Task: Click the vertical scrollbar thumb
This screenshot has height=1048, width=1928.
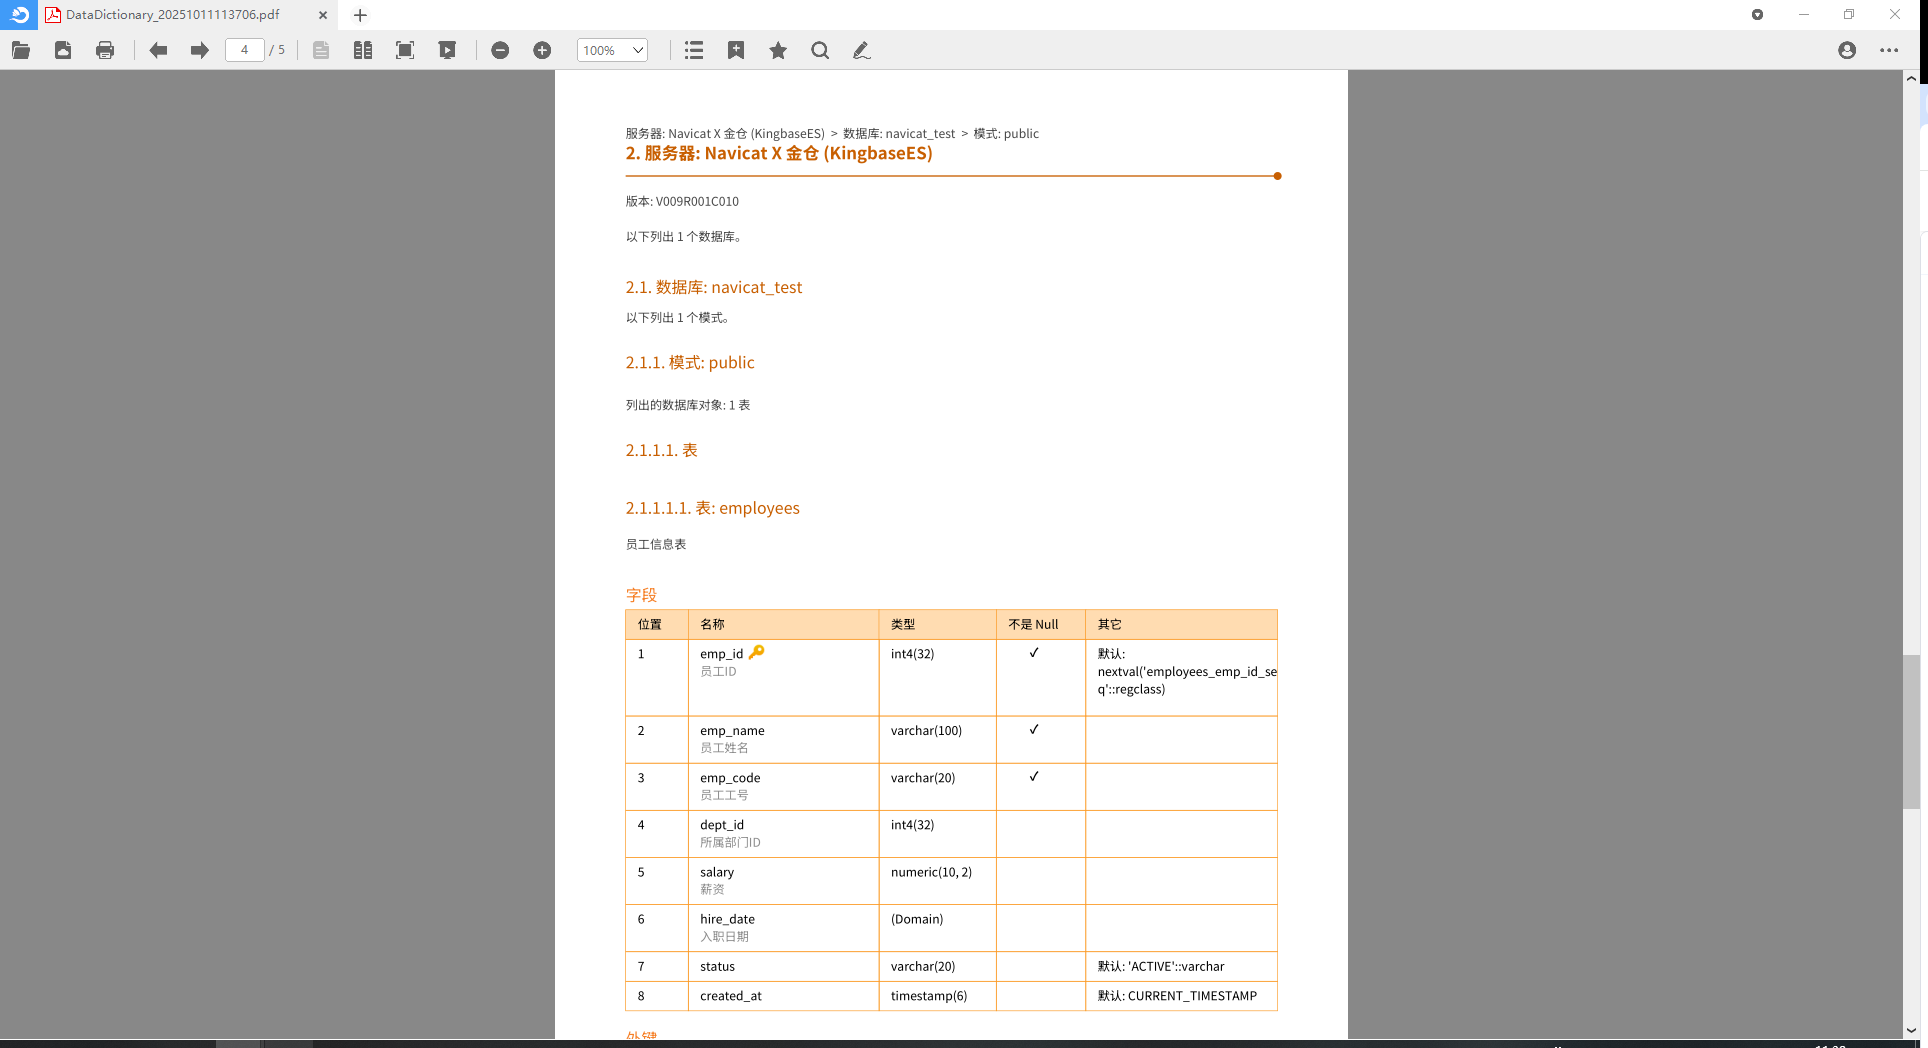Action: click(x=1911, y=731)
